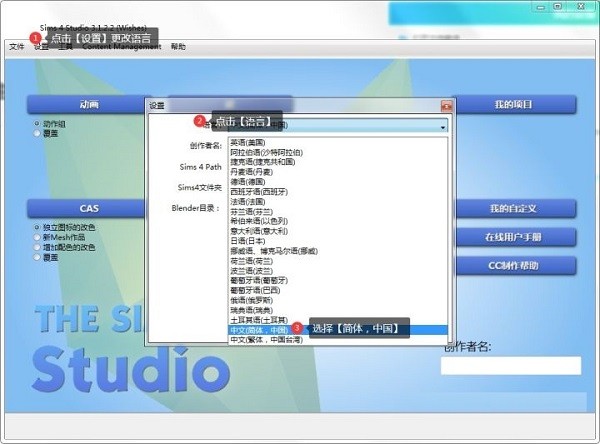The image size is (600, 444).
Task: Open 我的项目
Action: [x=514, y=104]
